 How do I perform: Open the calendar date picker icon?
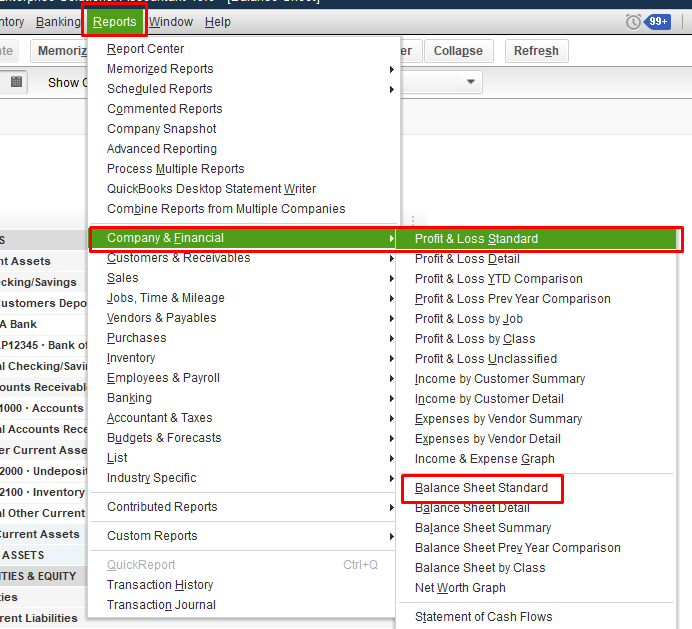[x=16, y=82]
